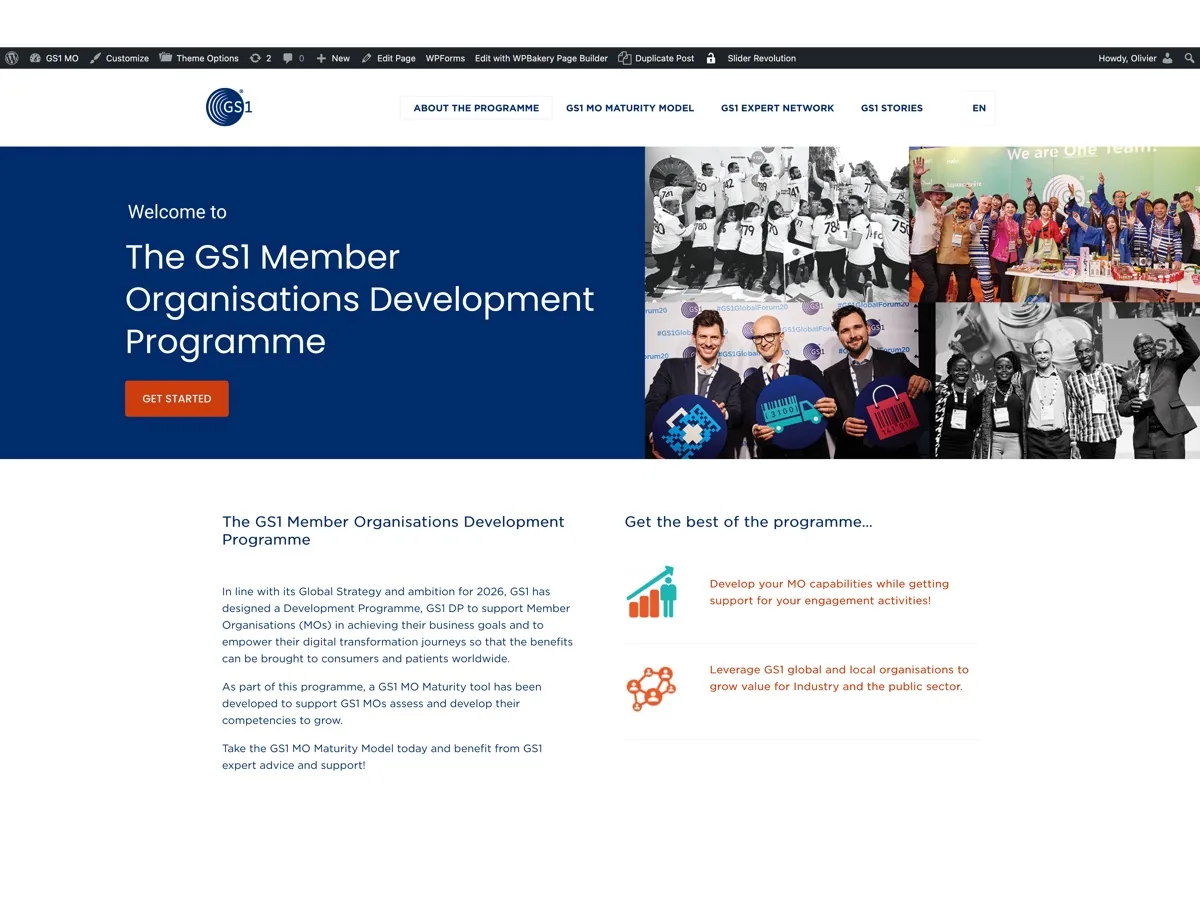Open GS1 MO Maturity Model menu item

pos(630,108)
